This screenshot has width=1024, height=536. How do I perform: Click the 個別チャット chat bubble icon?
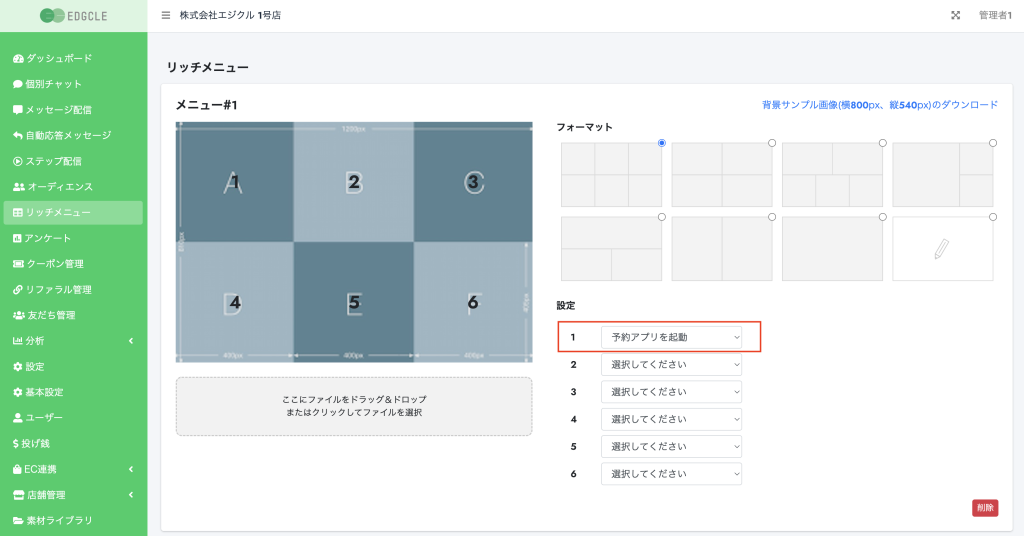(x=18, y=84)
